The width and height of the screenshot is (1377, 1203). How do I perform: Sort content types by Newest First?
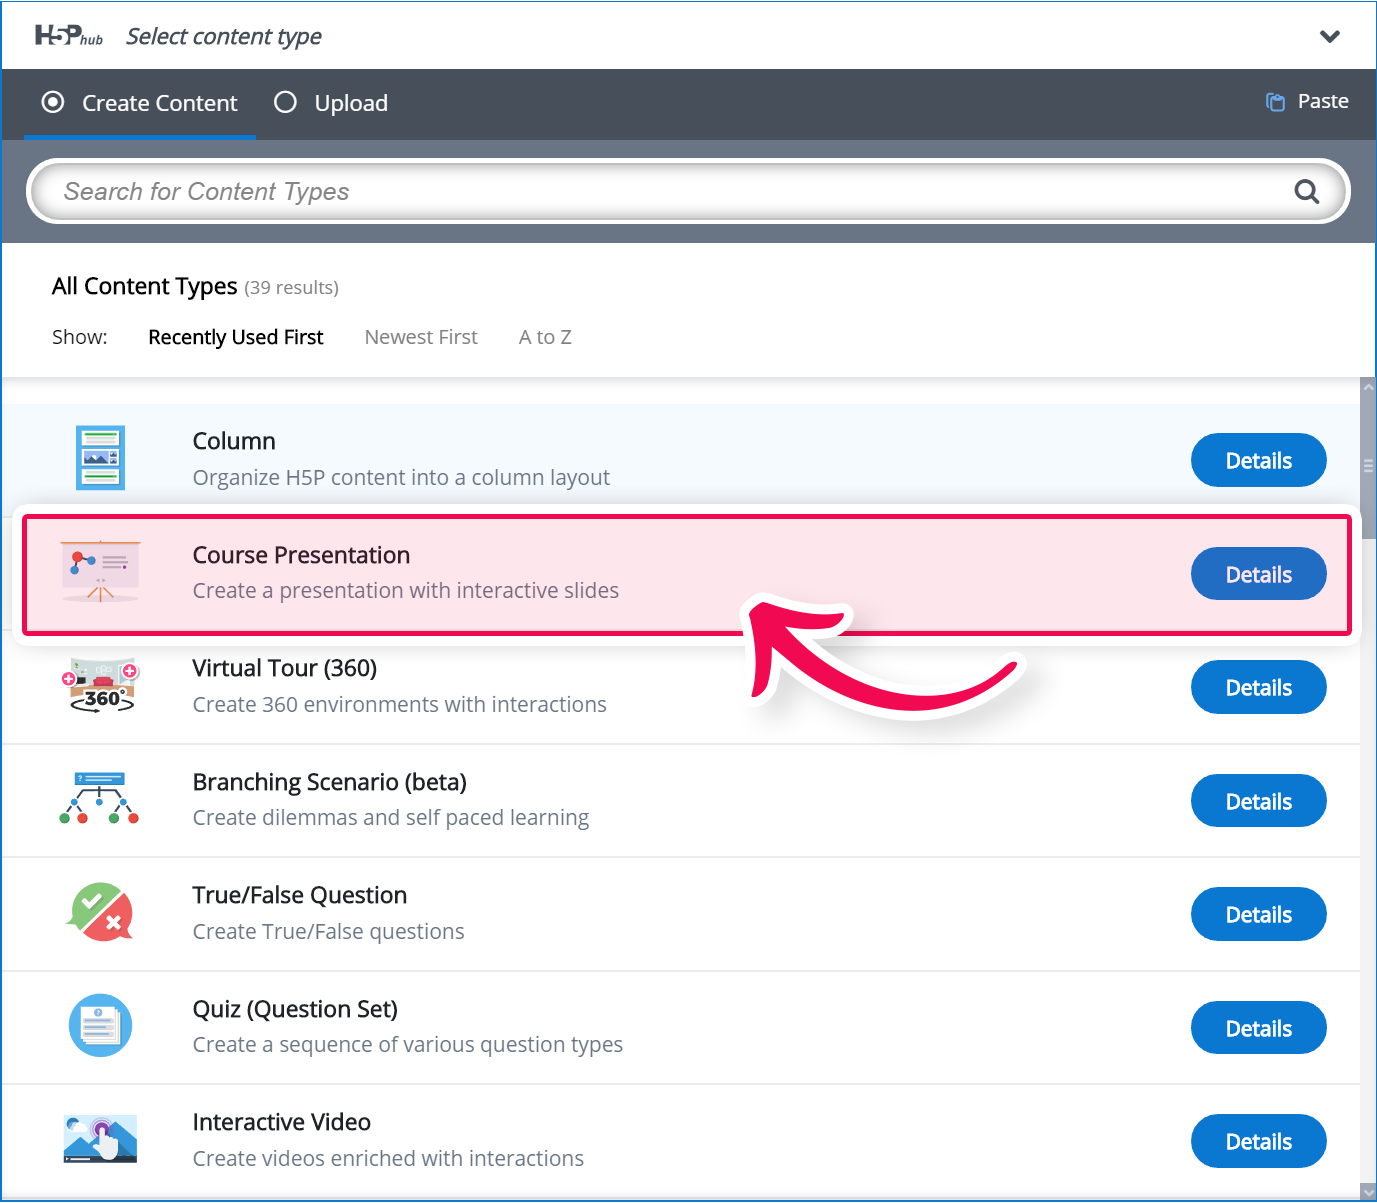tap(421, 338)
